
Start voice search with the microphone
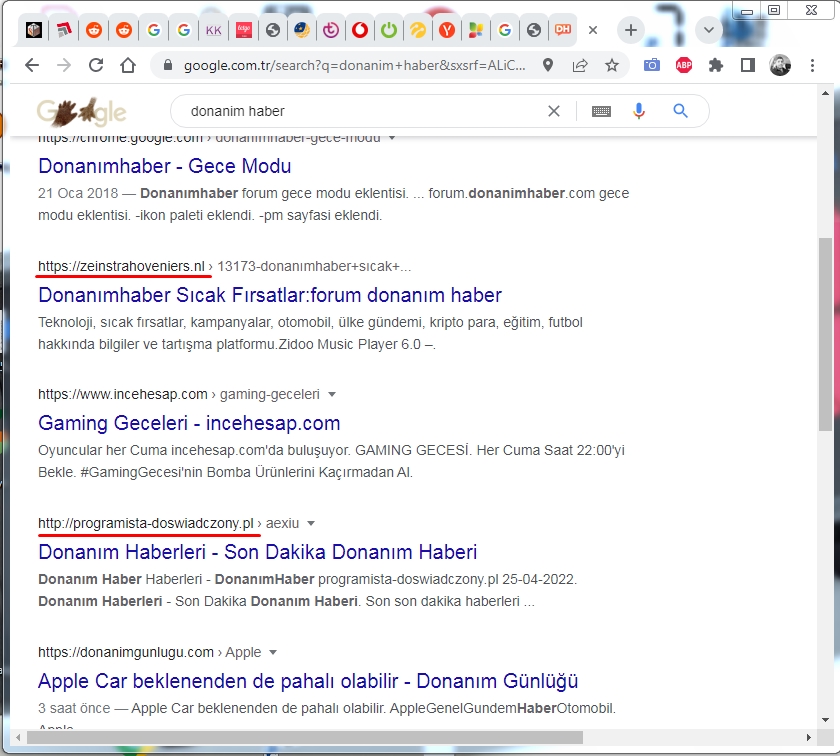pyautogui.click(x=639, y=111)
